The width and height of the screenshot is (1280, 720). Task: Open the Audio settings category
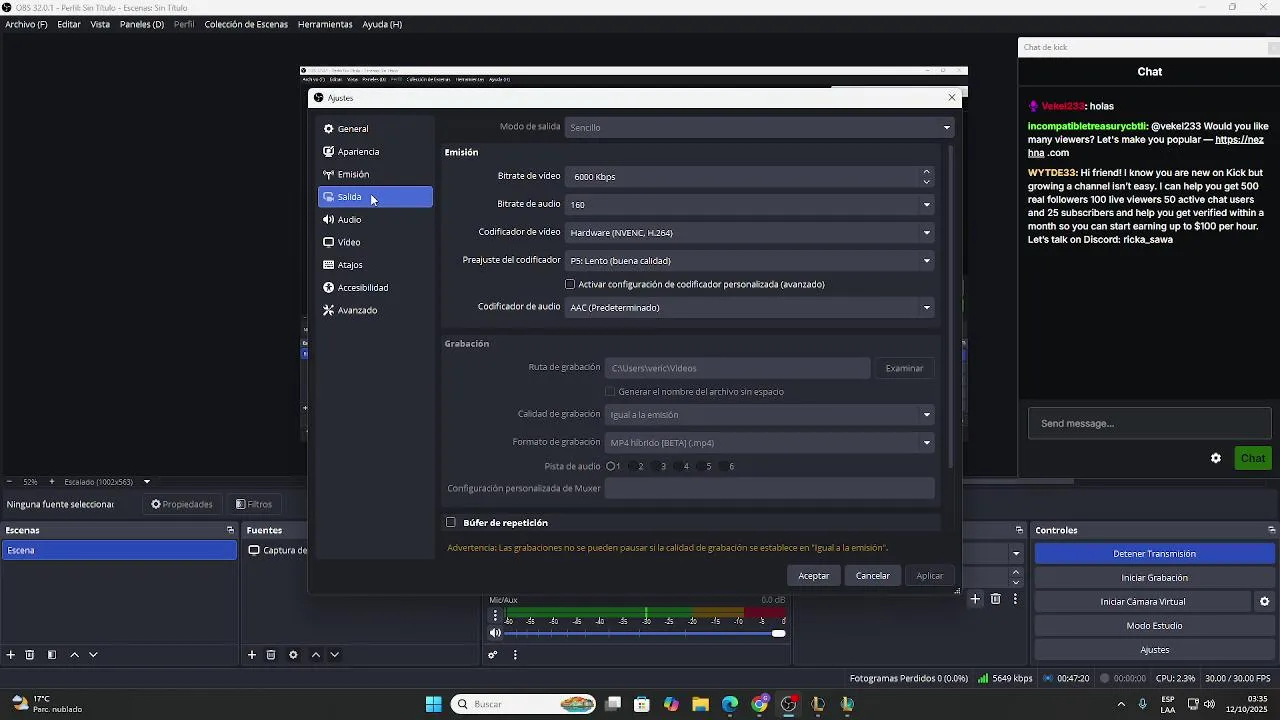pyautogui.click(x=375, y=220)
